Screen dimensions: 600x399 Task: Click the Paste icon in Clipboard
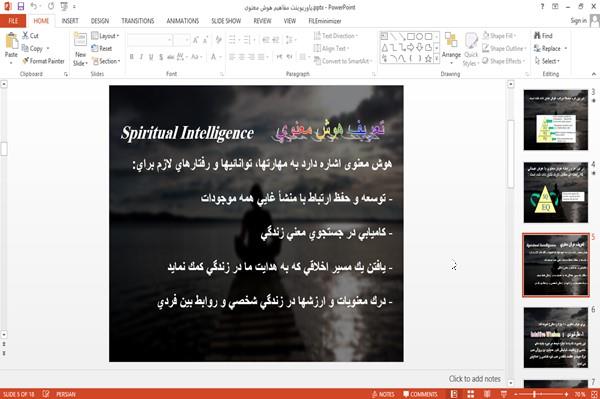[x=11, y=45]
